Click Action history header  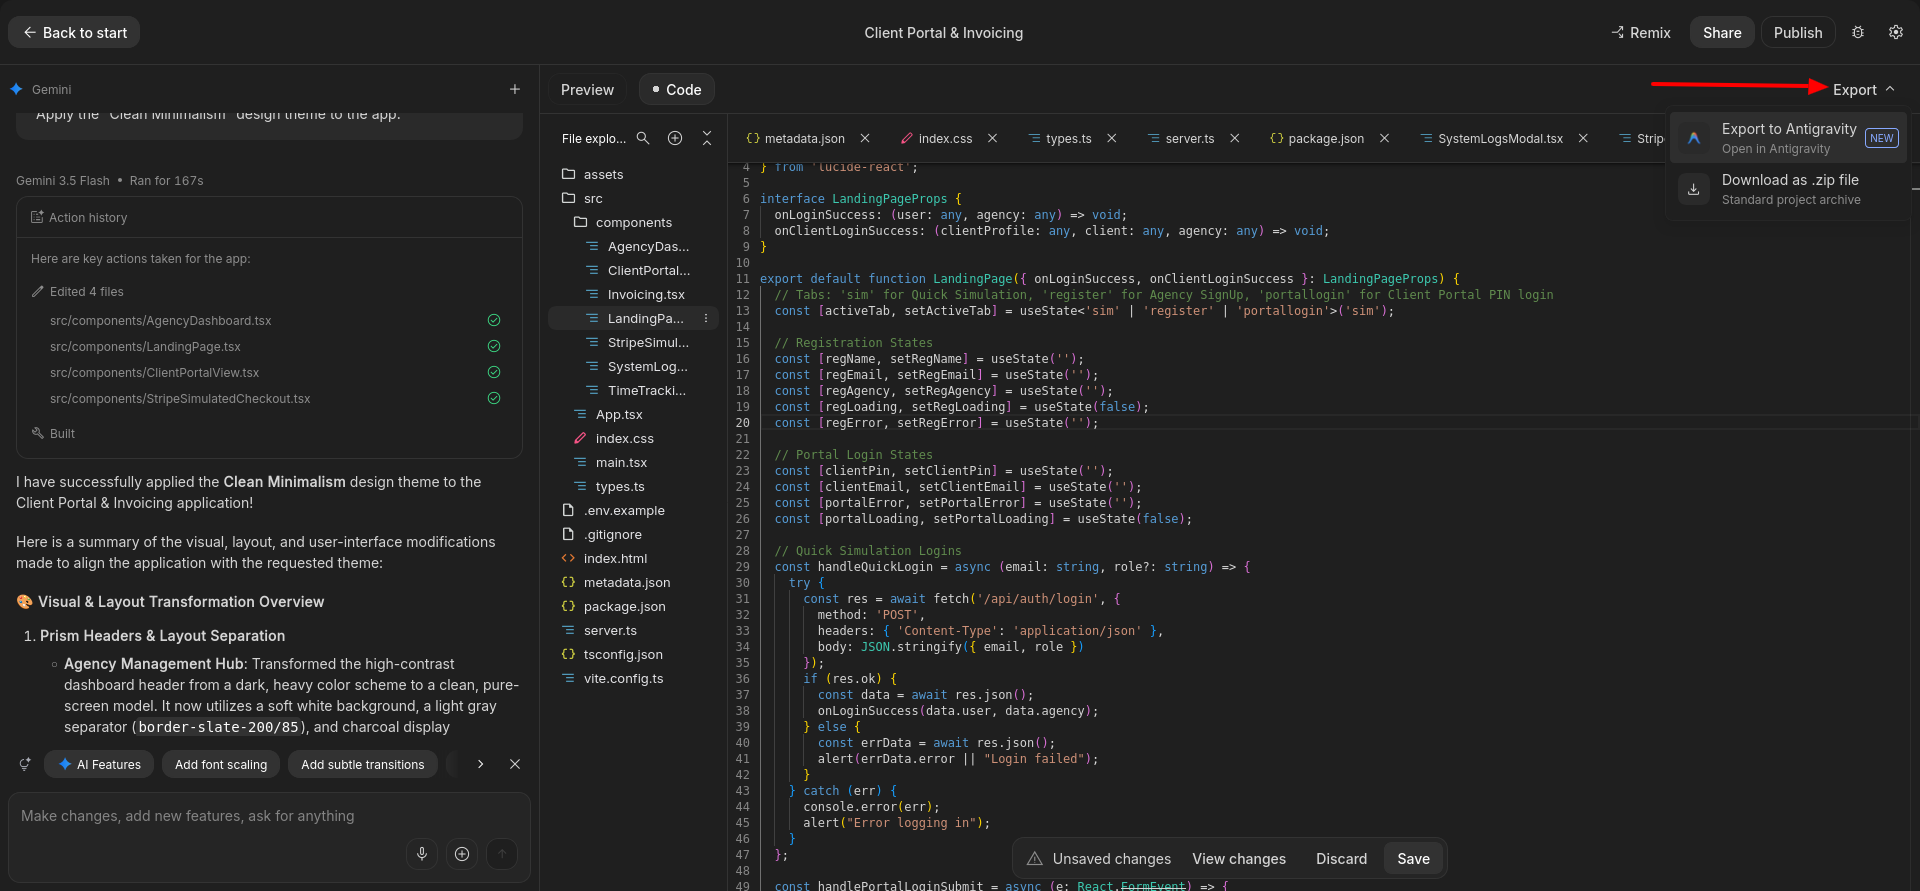pos(269,218)
